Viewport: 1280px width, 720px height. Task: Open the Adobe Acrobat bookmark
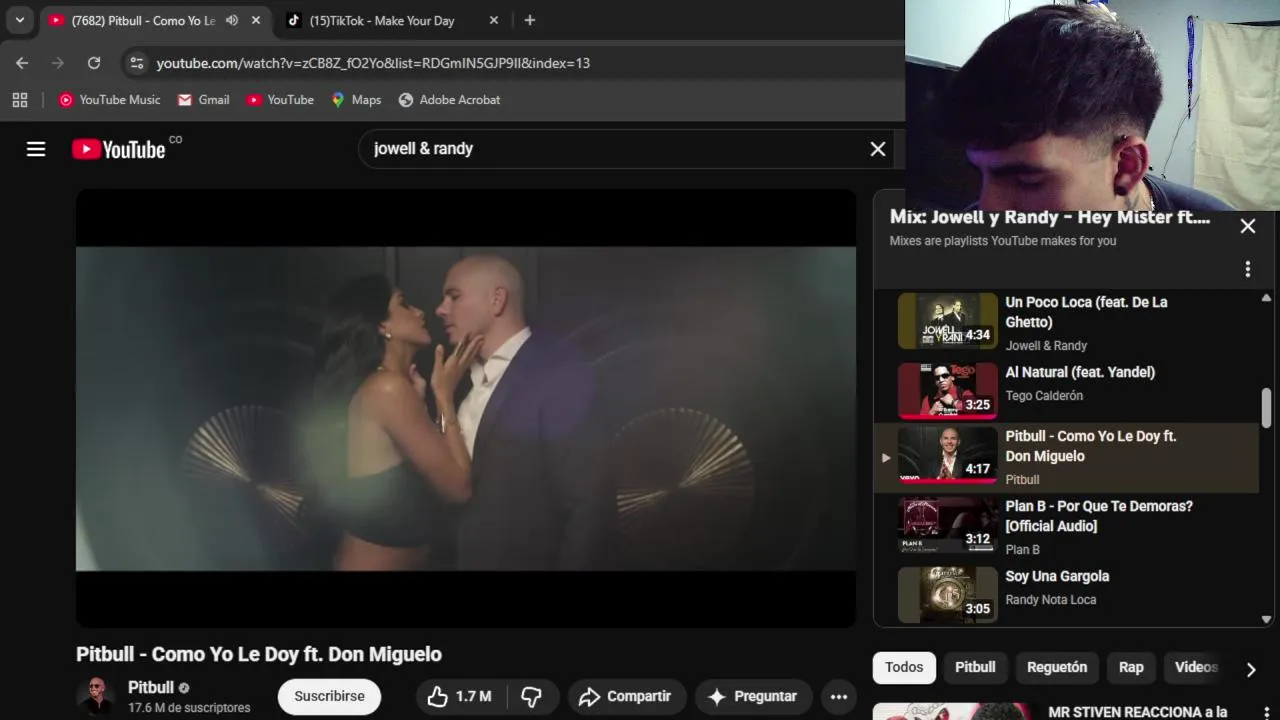tap(449, 100)
